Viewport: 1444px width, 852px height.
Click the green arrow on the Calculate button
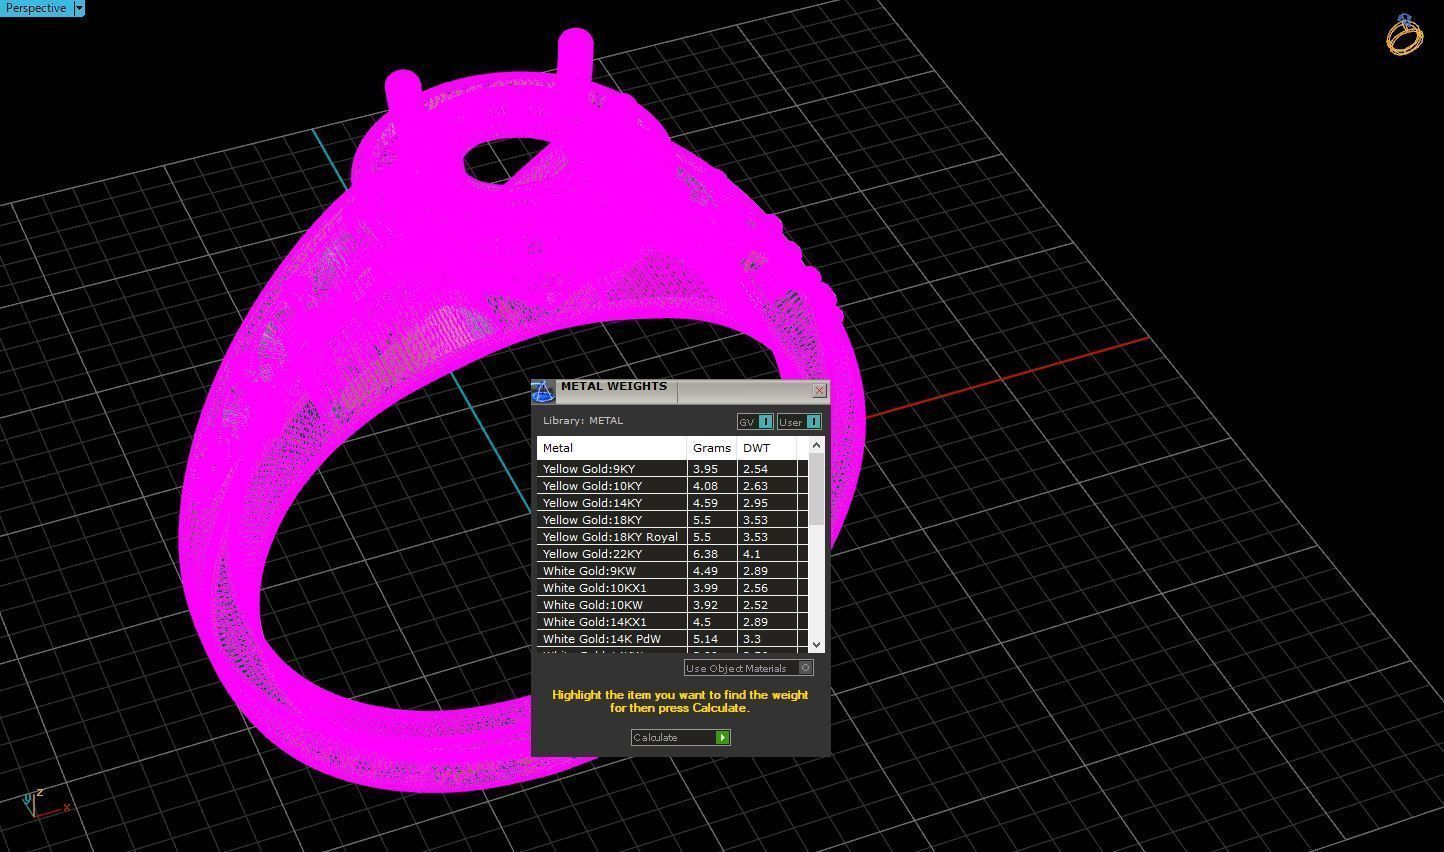(722, 738)
